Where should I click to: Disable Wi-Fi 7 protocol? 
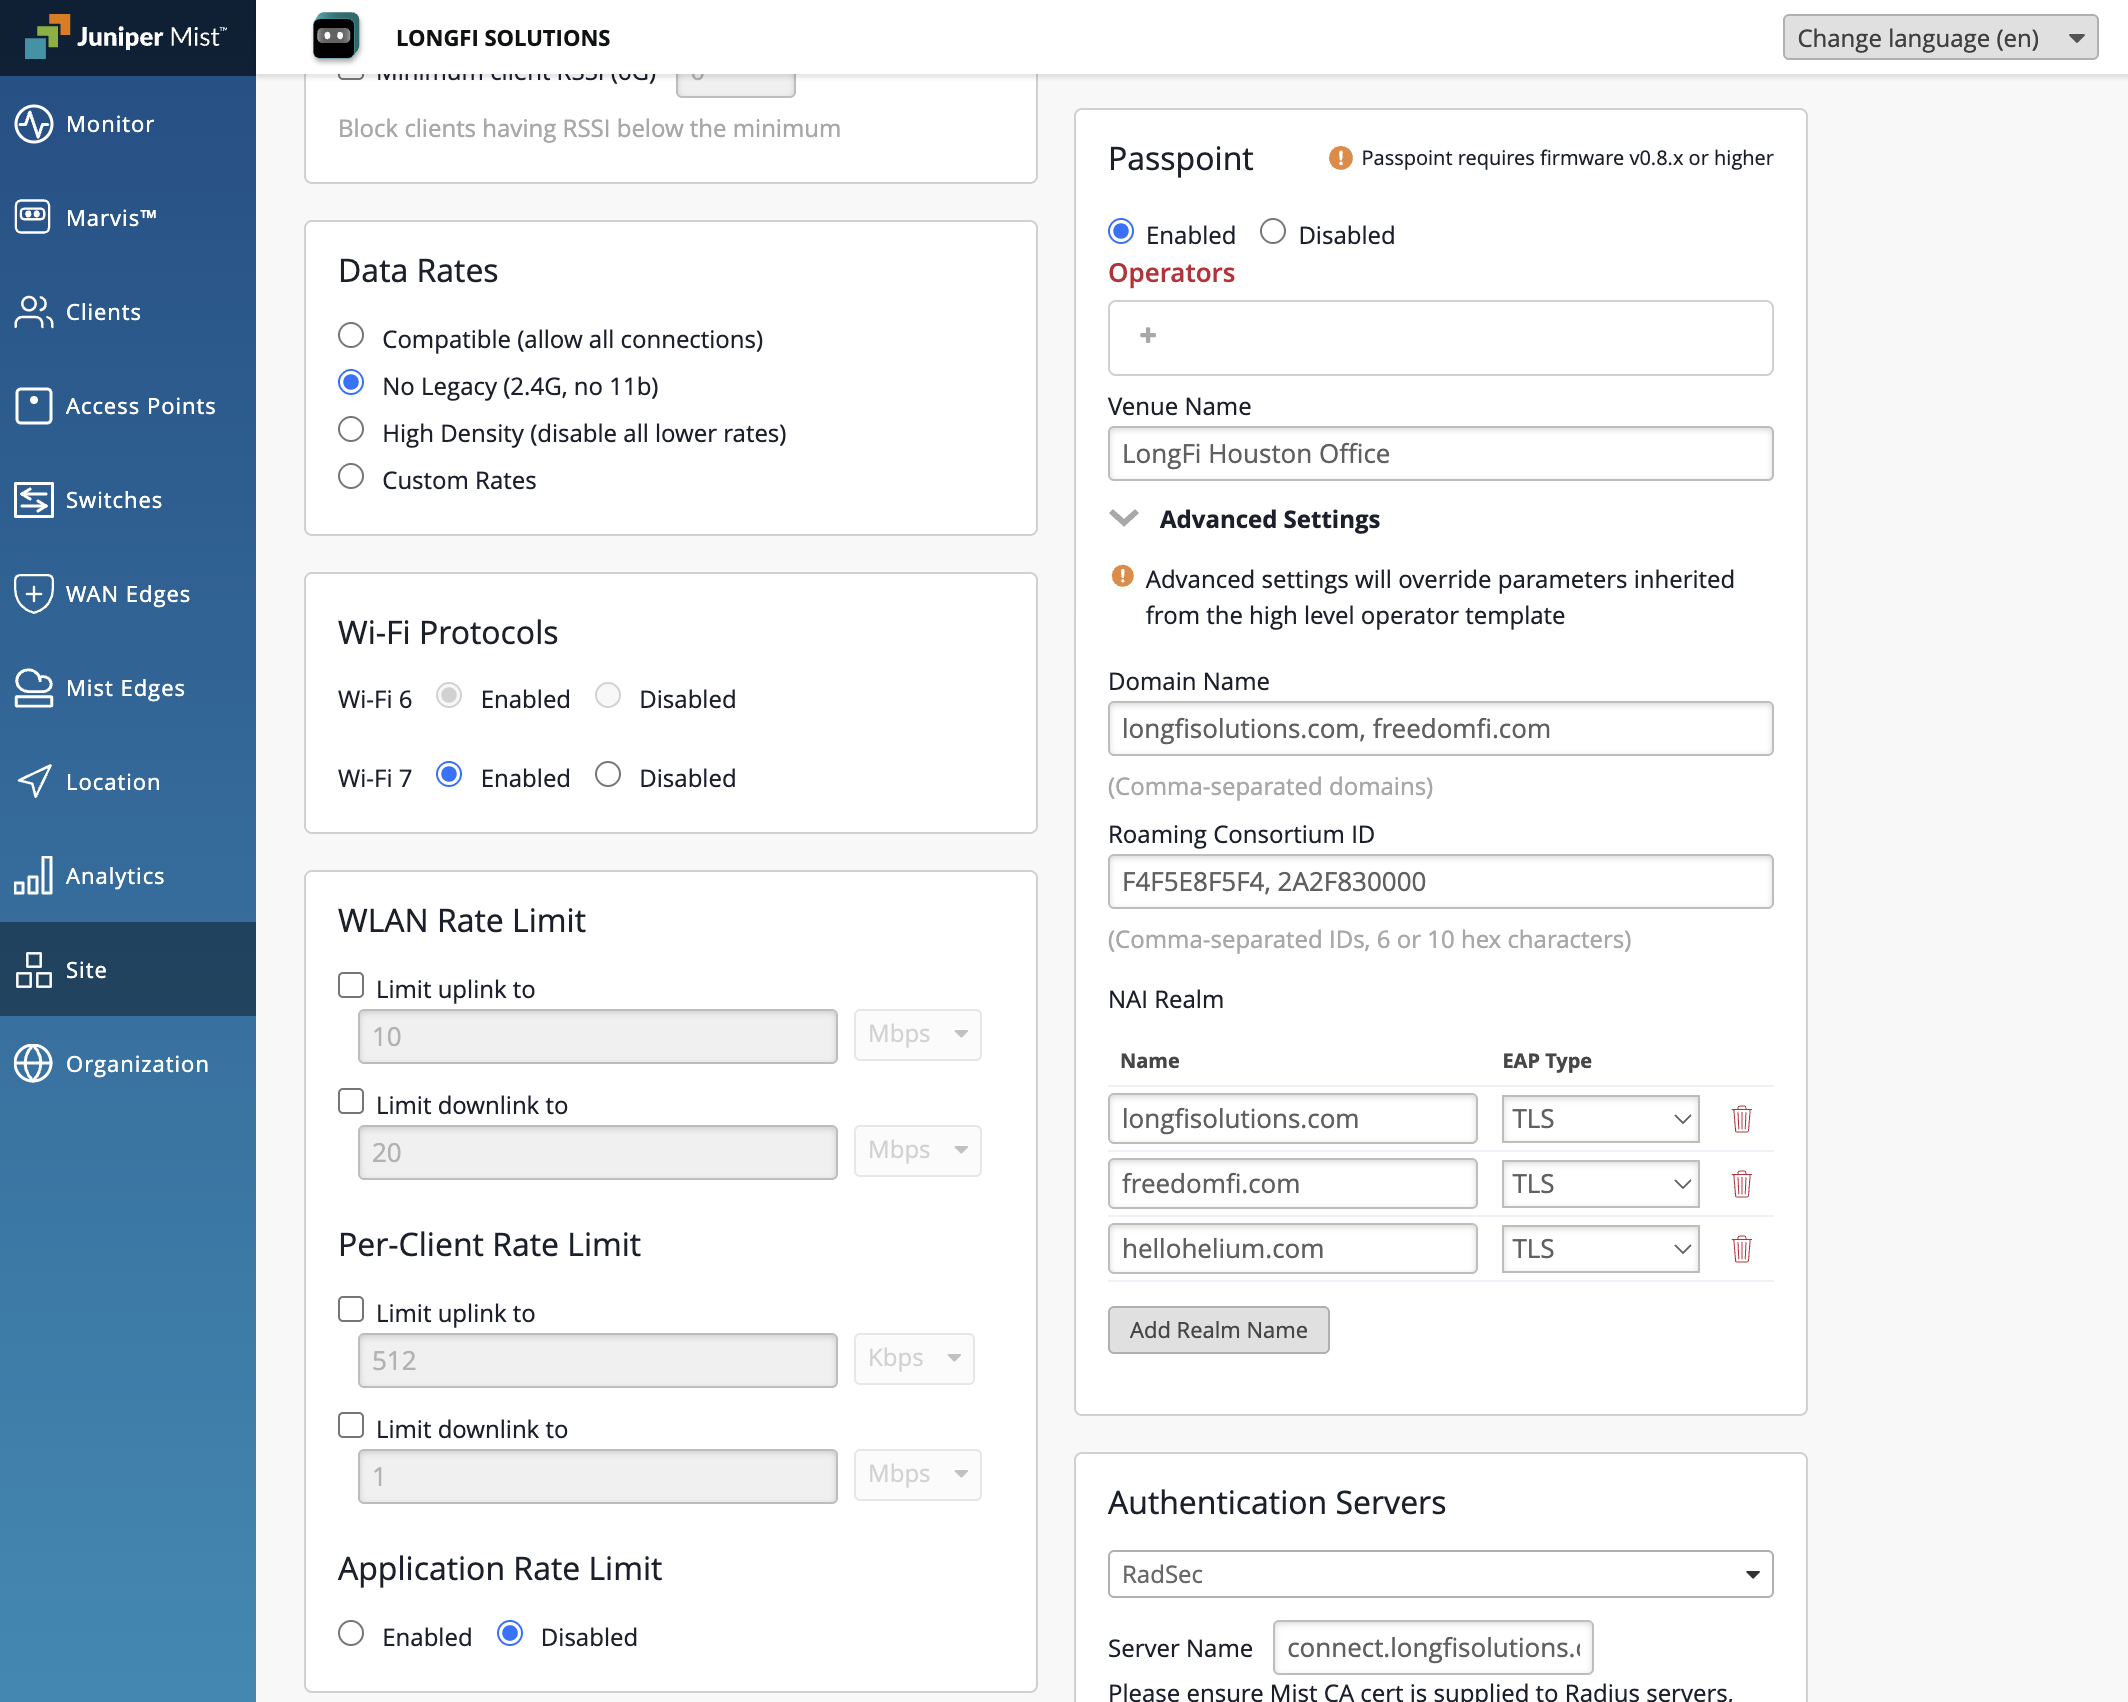click(x=608, y=775)
